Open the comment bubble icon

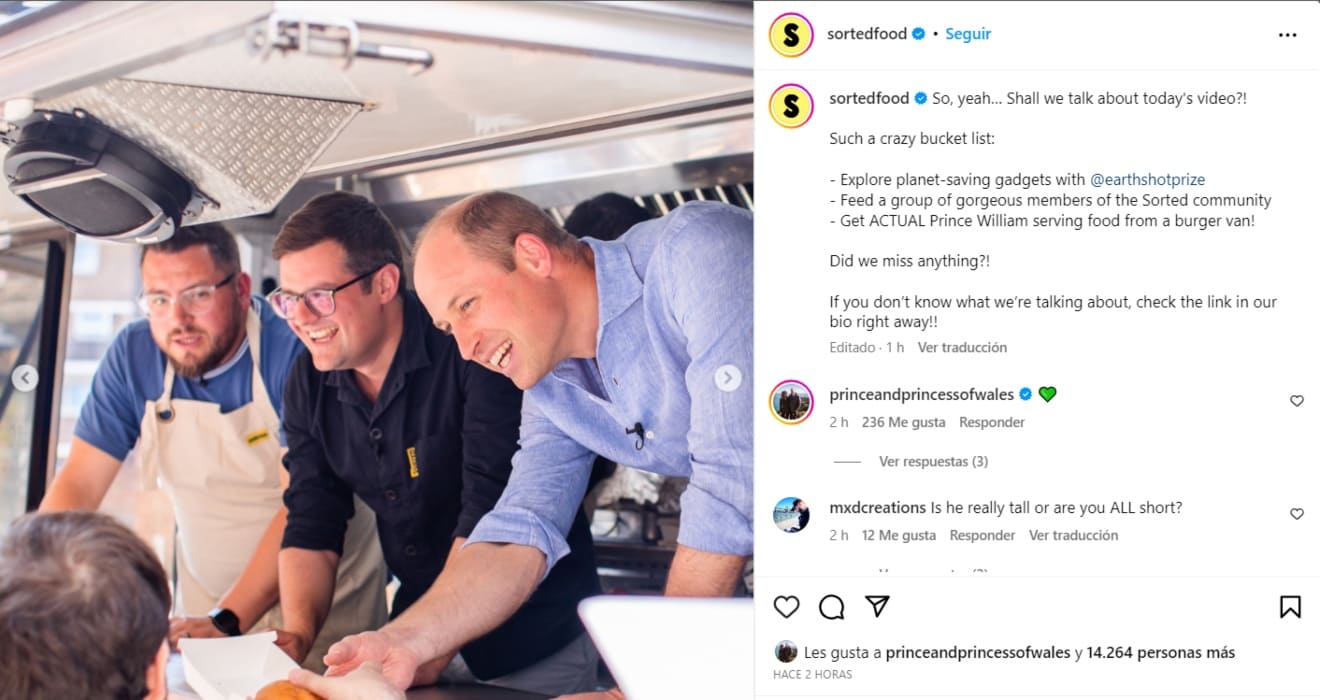tap(832, 607)
